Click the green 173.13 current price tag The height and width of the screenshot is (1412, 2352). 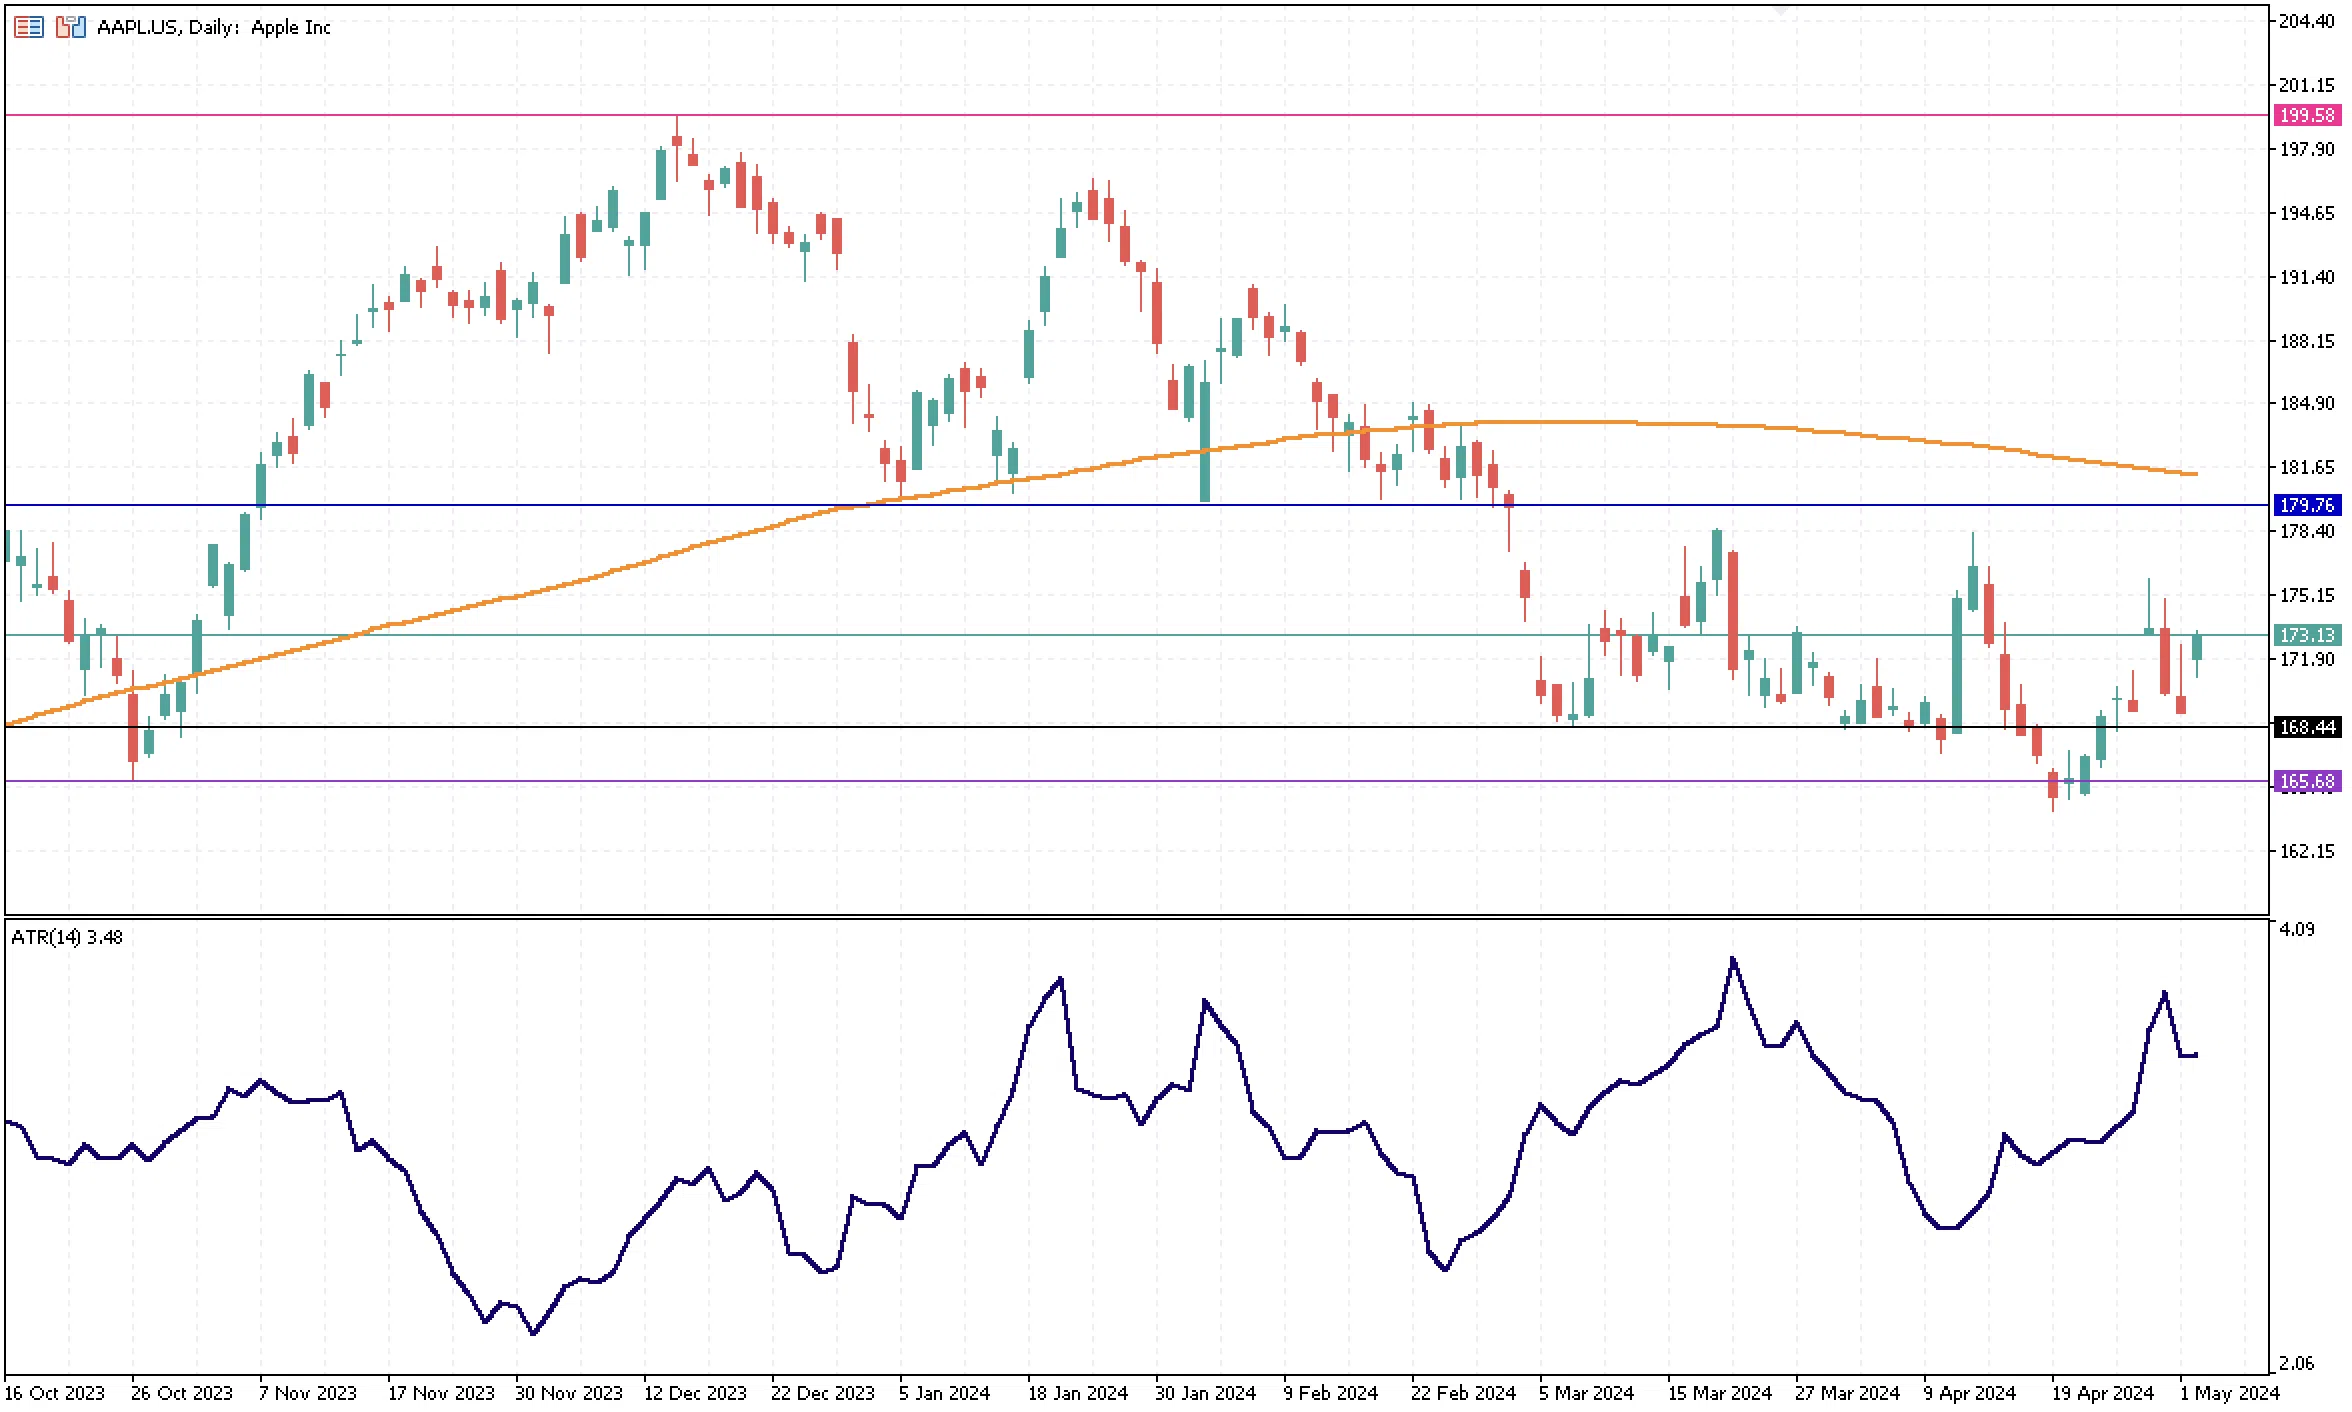tap(2306, 636)
